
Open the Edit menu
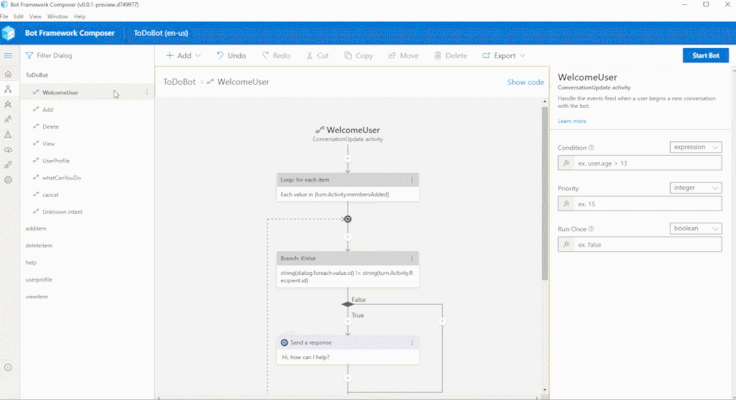pos(18,16)
